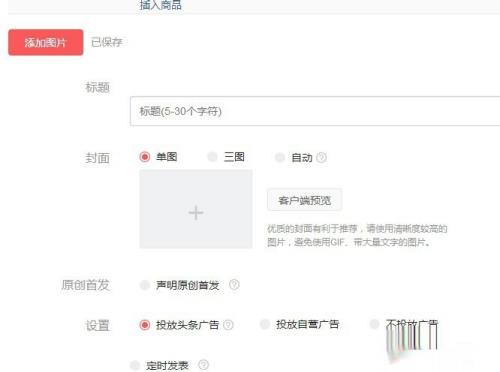The image size is (500, 372).
Task: Open help icon next to 自动
Action: coord(321,157)
